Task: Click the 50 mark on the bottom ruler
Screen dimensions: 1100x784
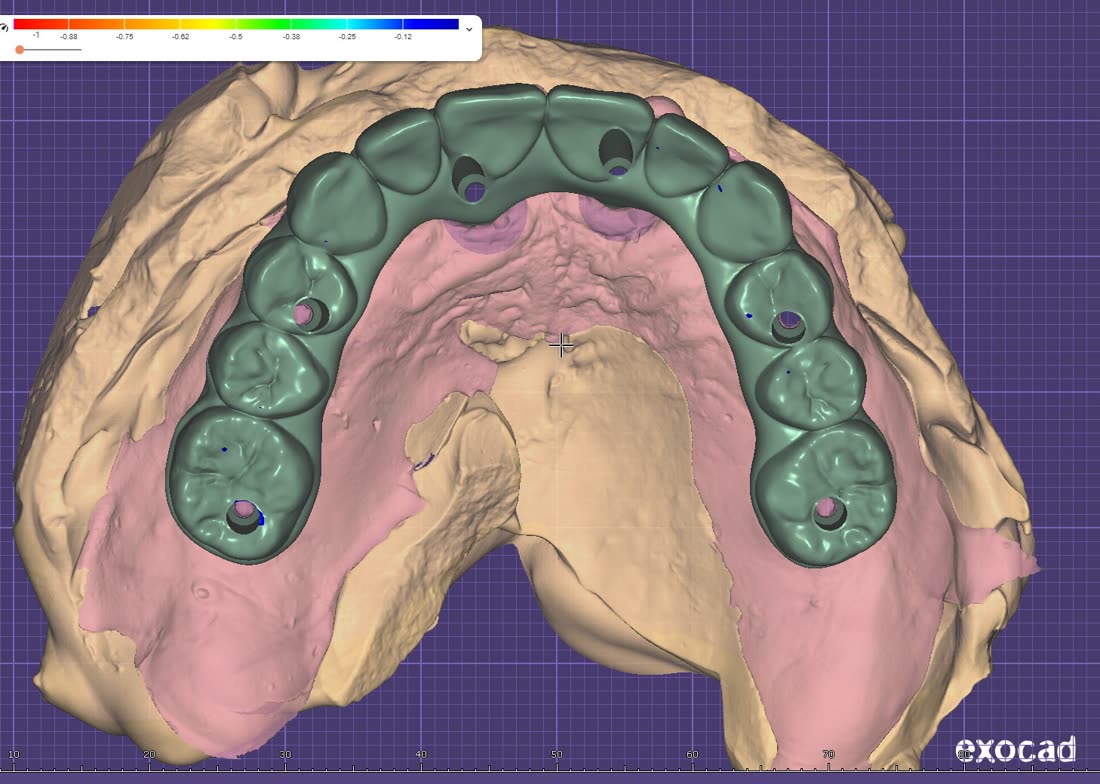Action: point(556,755)
